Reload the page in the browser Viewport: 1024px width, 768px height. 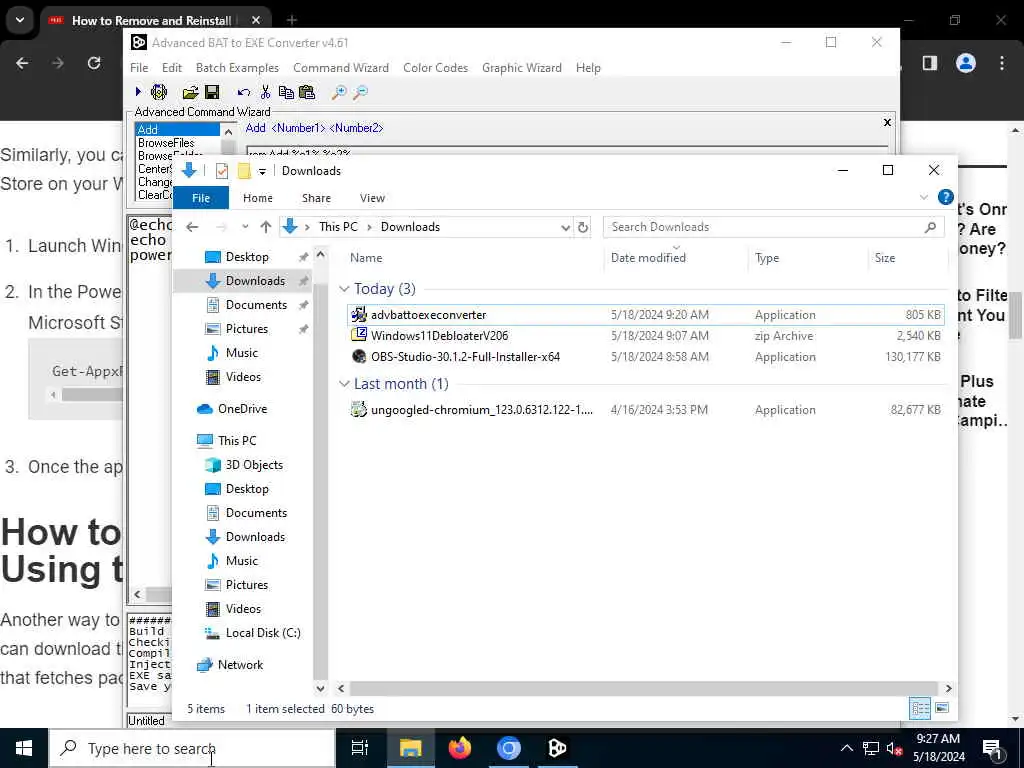94,63
